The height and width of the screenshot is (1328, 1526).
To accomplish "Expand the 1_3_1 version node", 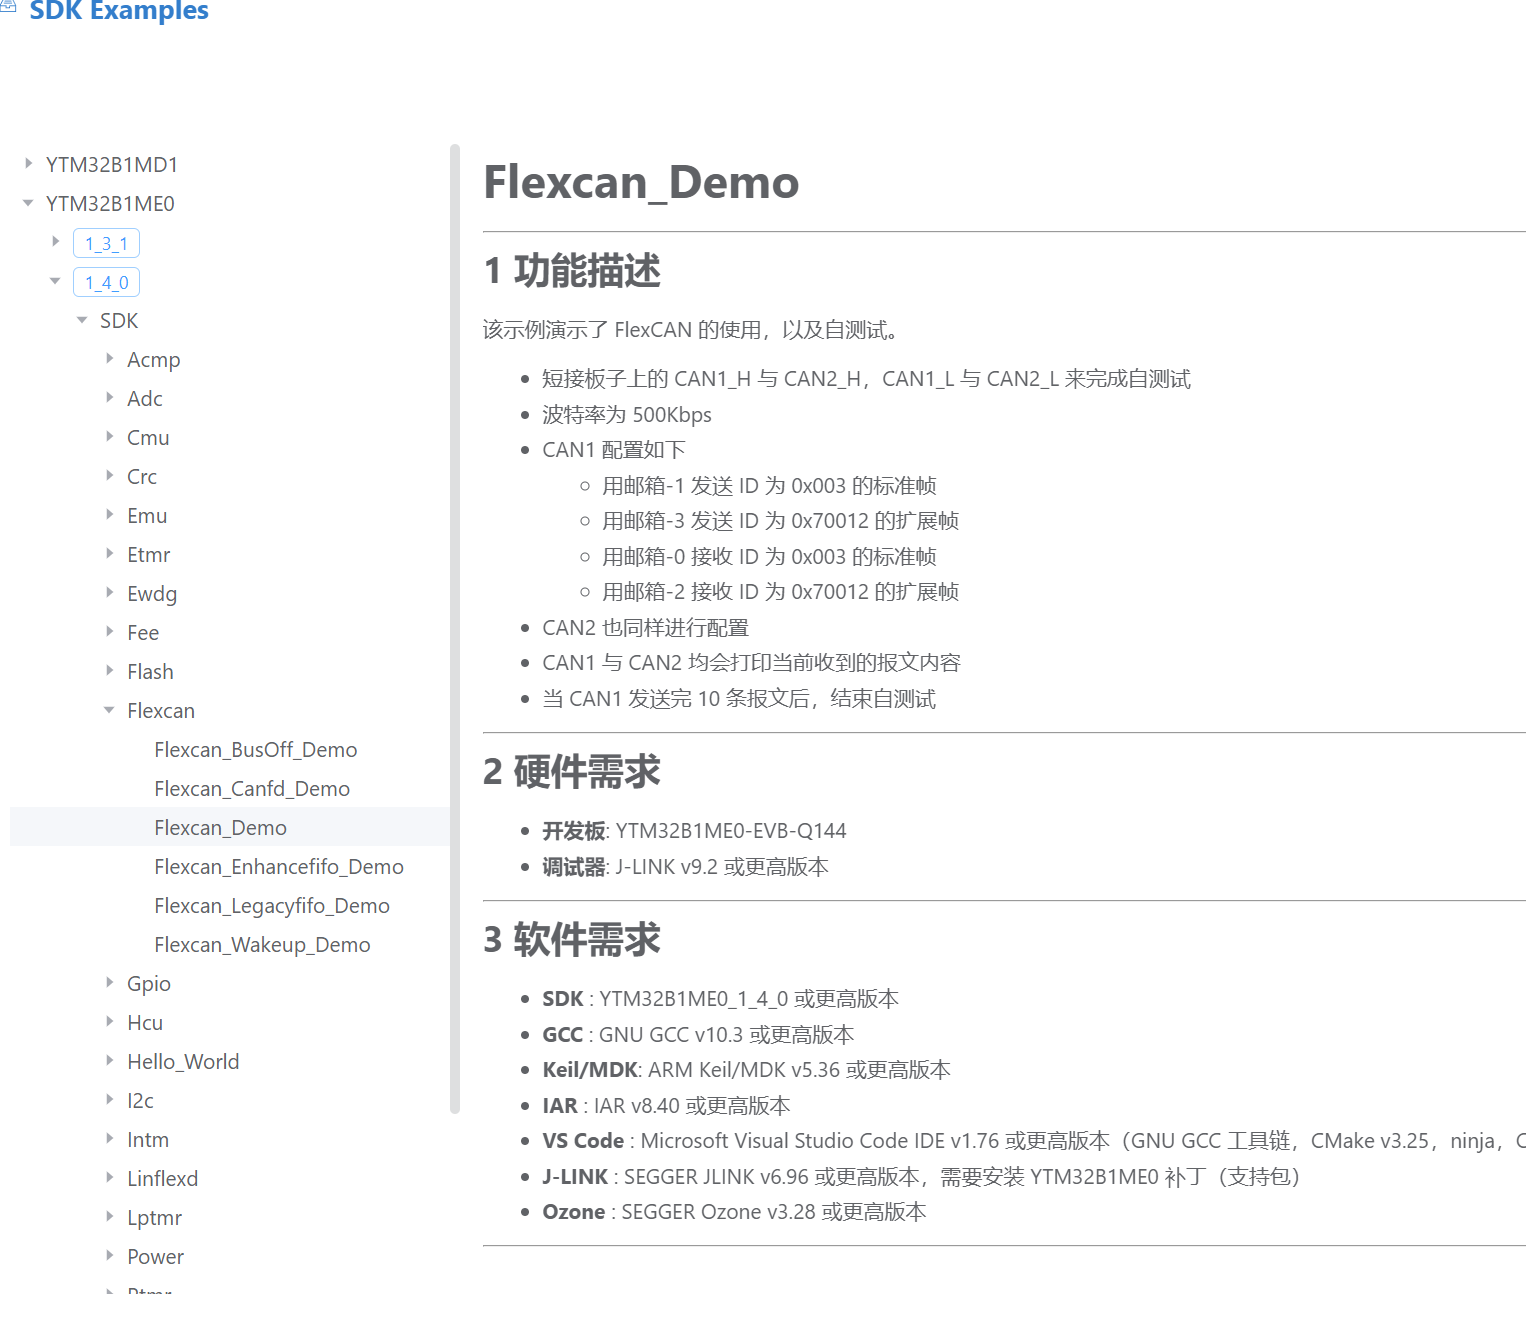I will [x=56, y=242].
